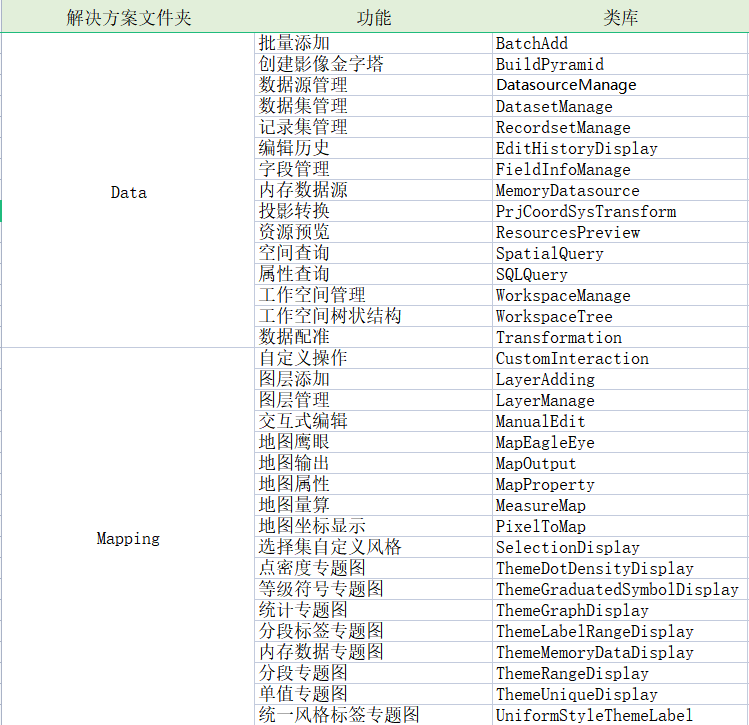Click the merged Mapping folder cell

click(128, 537)
